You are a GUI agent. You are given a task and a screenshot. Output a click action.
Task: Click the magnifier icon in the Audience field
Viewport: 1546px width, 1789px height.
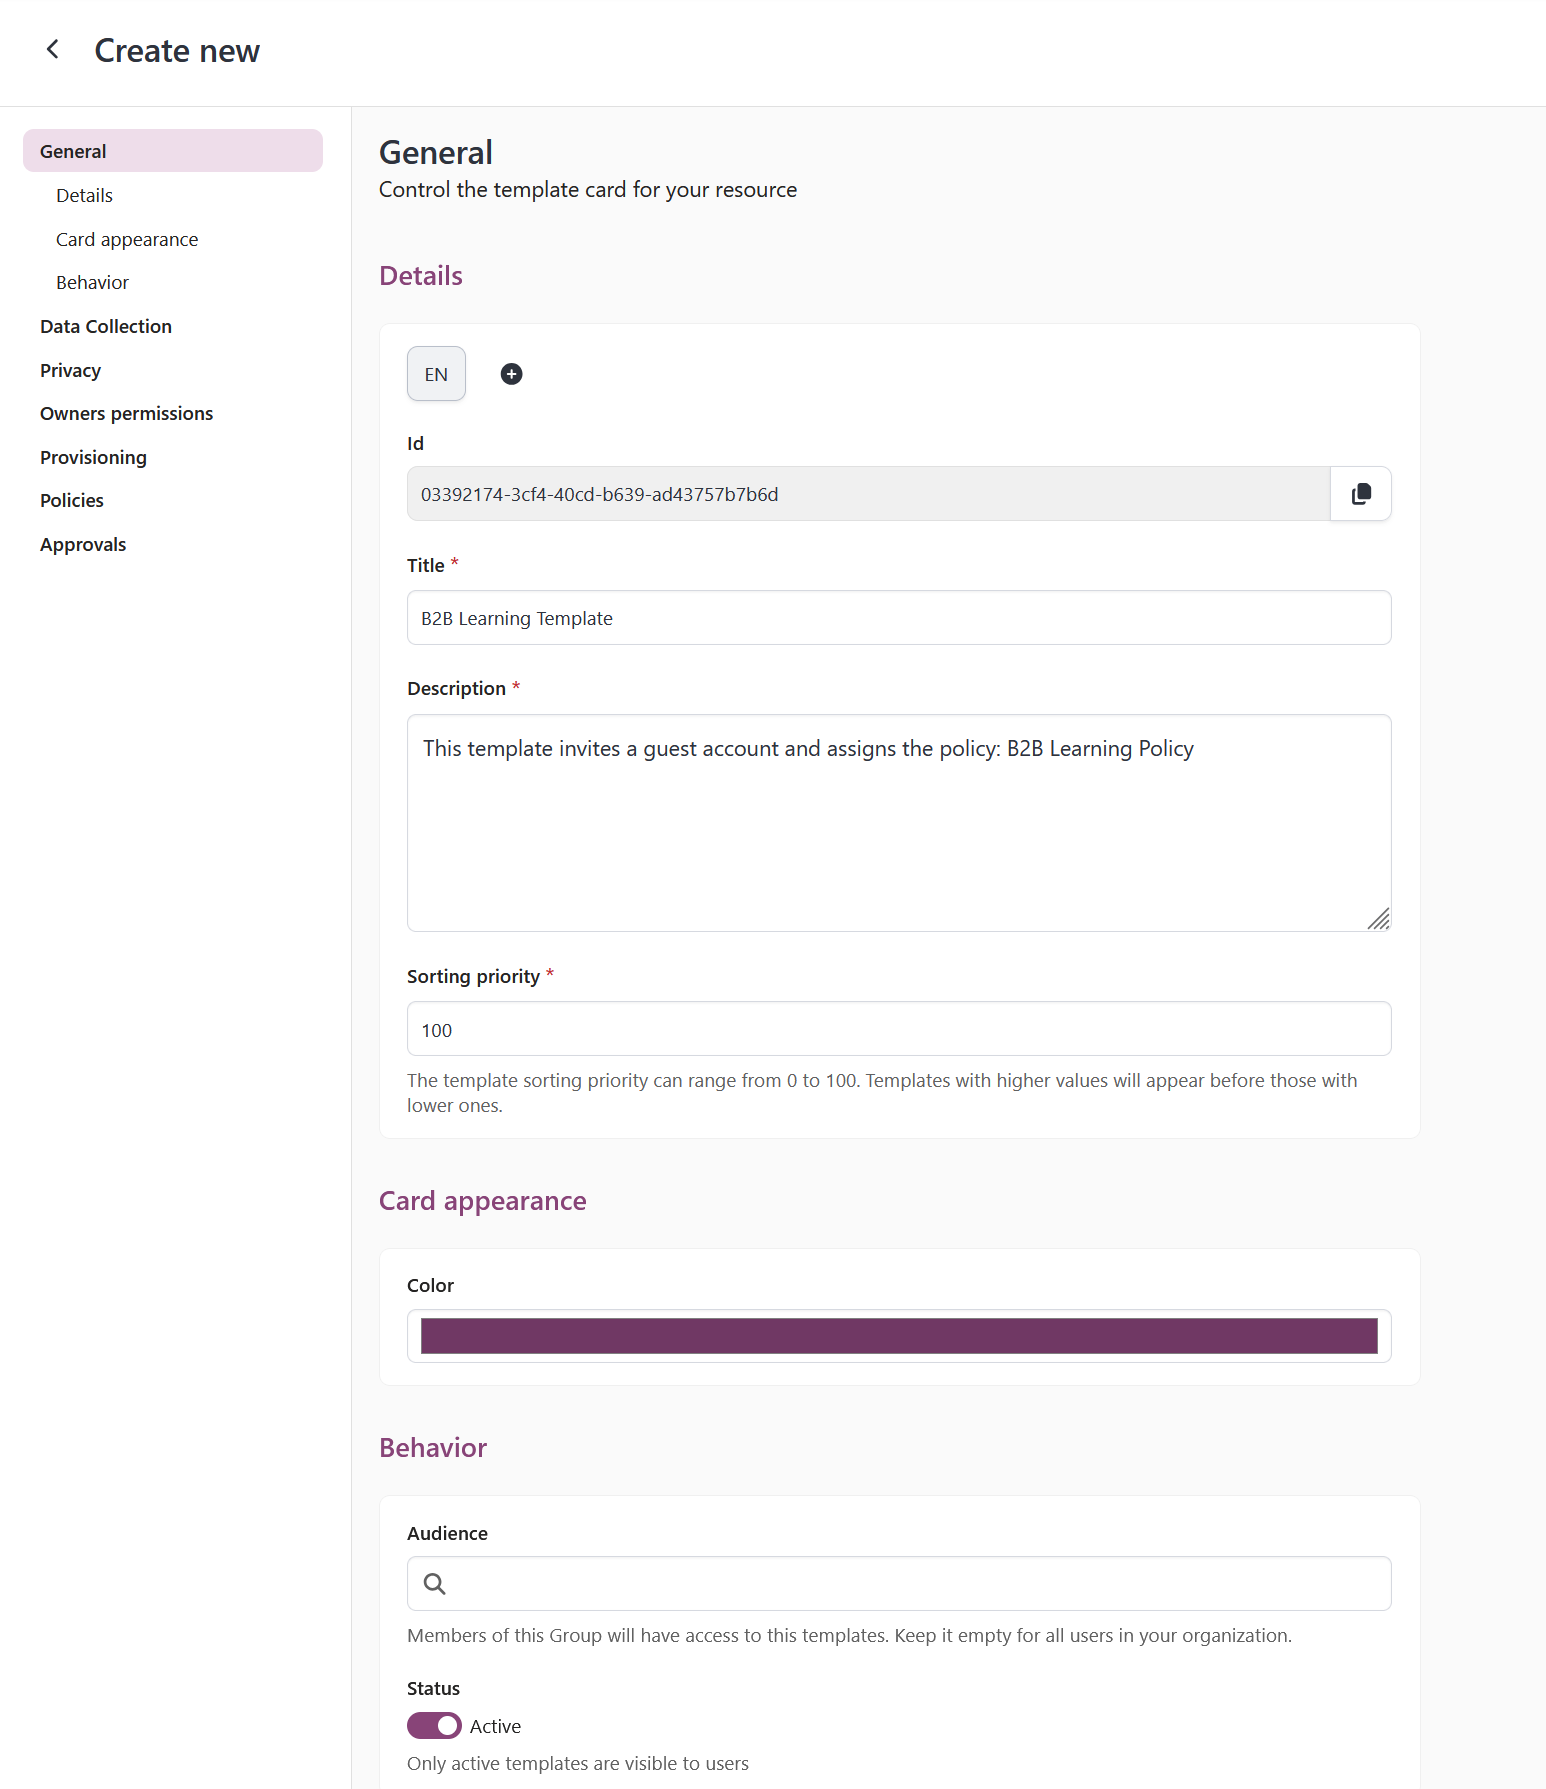pos(434,1583)
